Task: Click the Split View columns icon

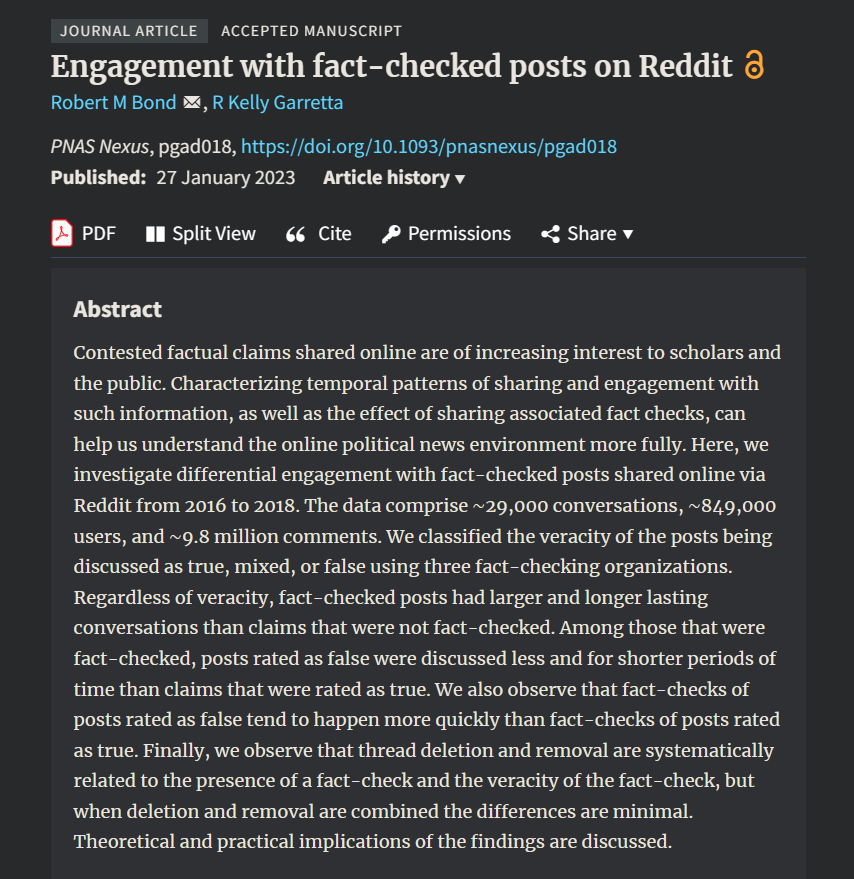Action: (x=155, y=234)
